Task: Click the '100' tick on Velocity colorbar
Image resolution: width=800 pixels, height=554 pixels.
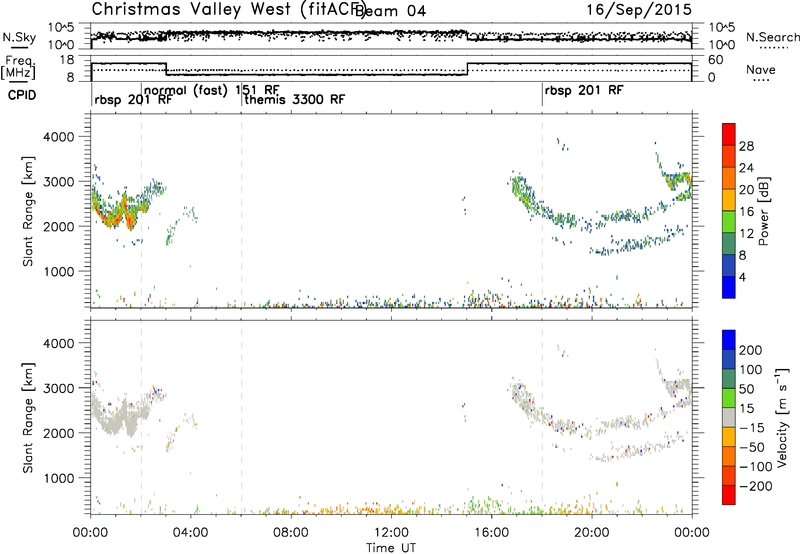Action: pyautogui.click(x=750, y=369)
